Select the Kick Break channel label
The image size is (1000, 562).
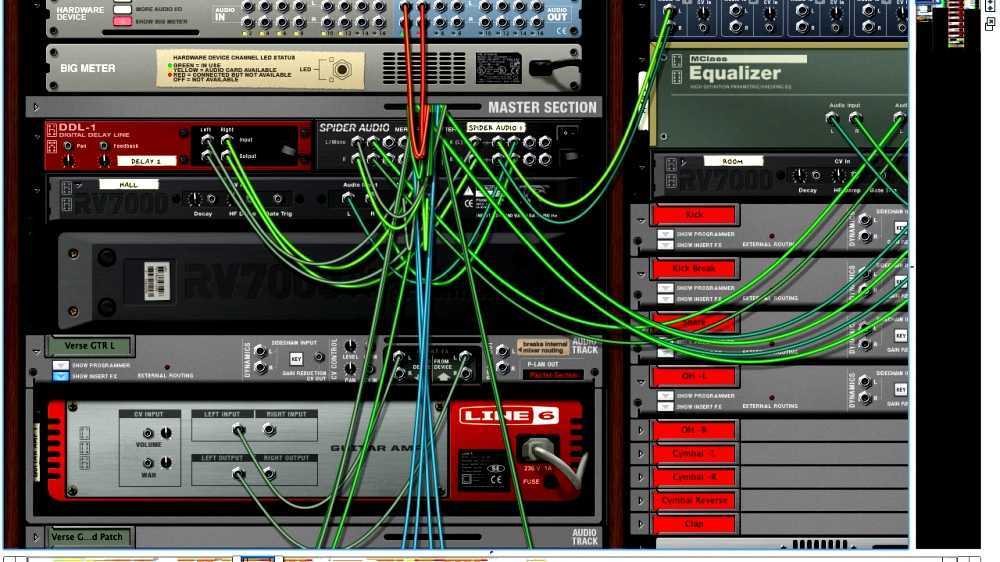695,269
